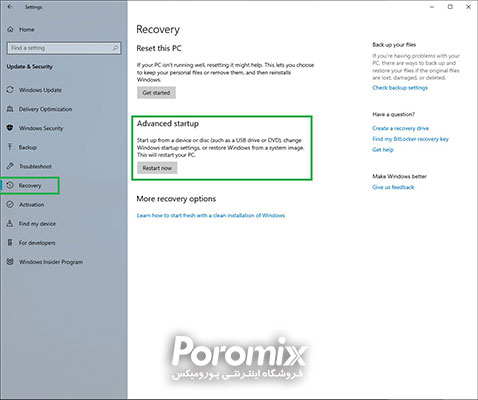Viewport: 478px width, 400px height.
Task: Click the Get help link
Action: 383,150
